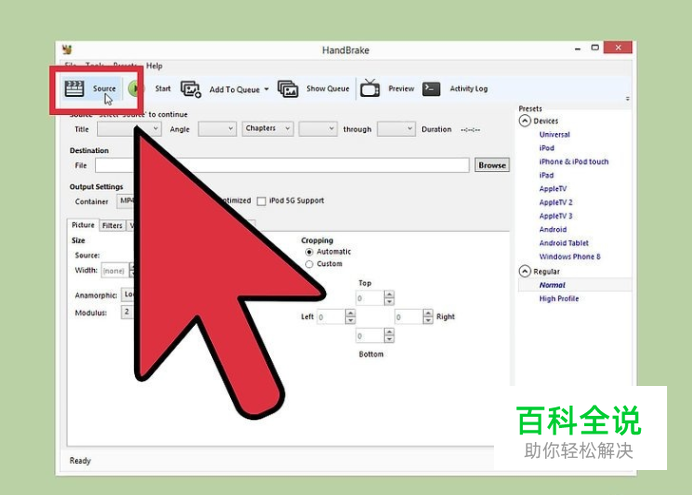Select the iPad preset
Viewport: 692px width, 495px height.
(546, 175)
